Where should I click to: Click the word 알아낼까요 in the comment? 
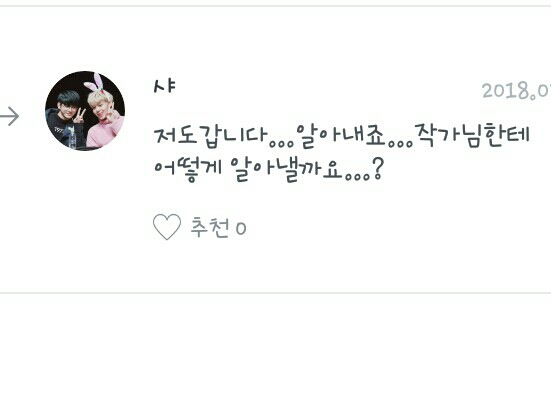pos(286,170)
